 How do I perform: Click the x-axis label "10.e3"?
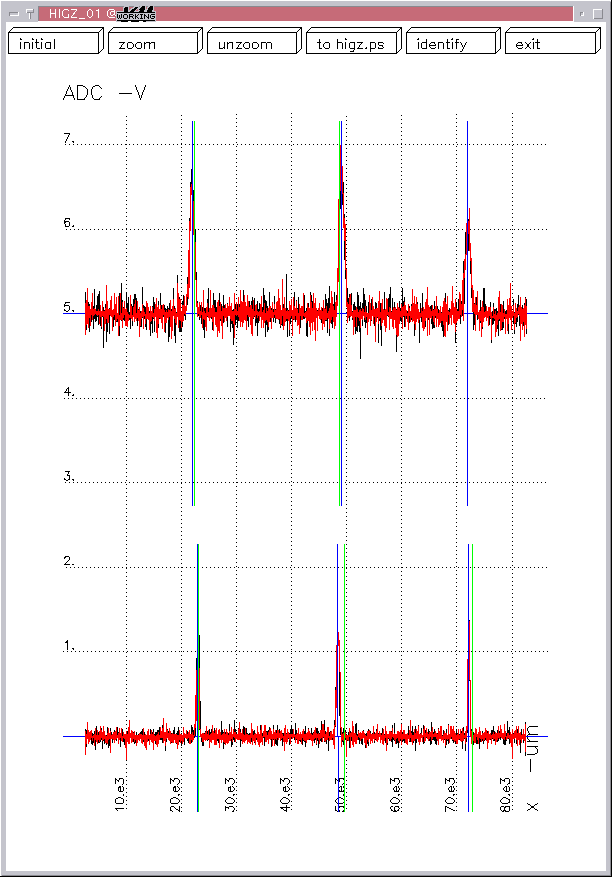click(120, 794)
